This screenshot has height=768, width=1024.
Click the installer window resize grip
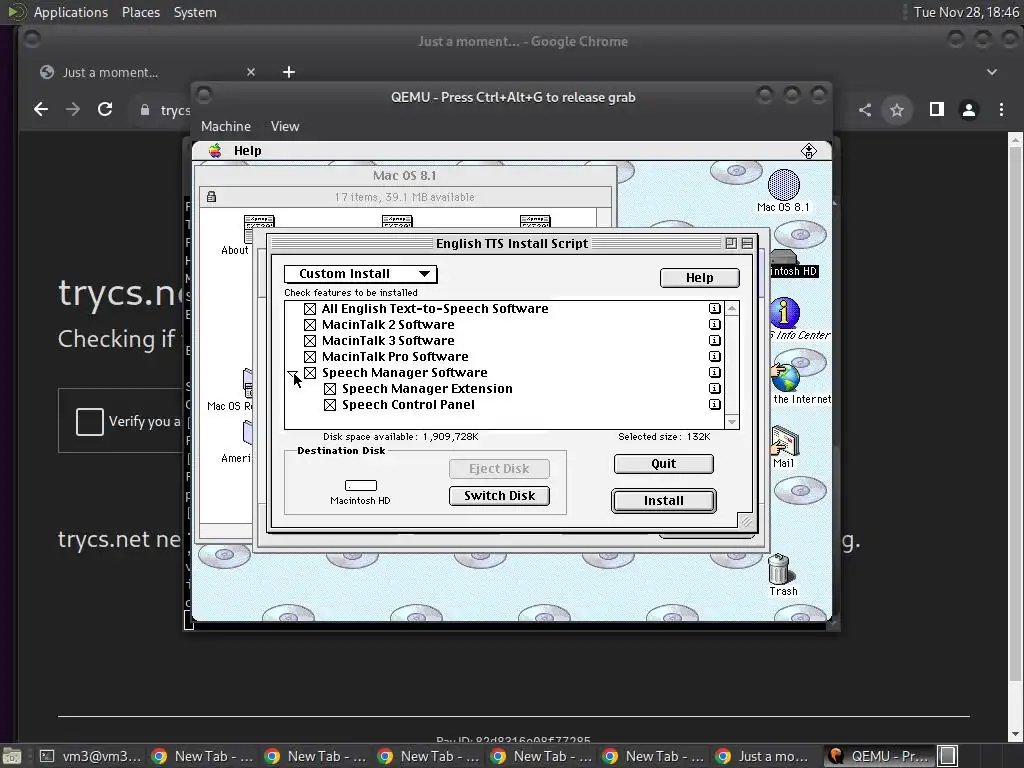tap(746, 520)
